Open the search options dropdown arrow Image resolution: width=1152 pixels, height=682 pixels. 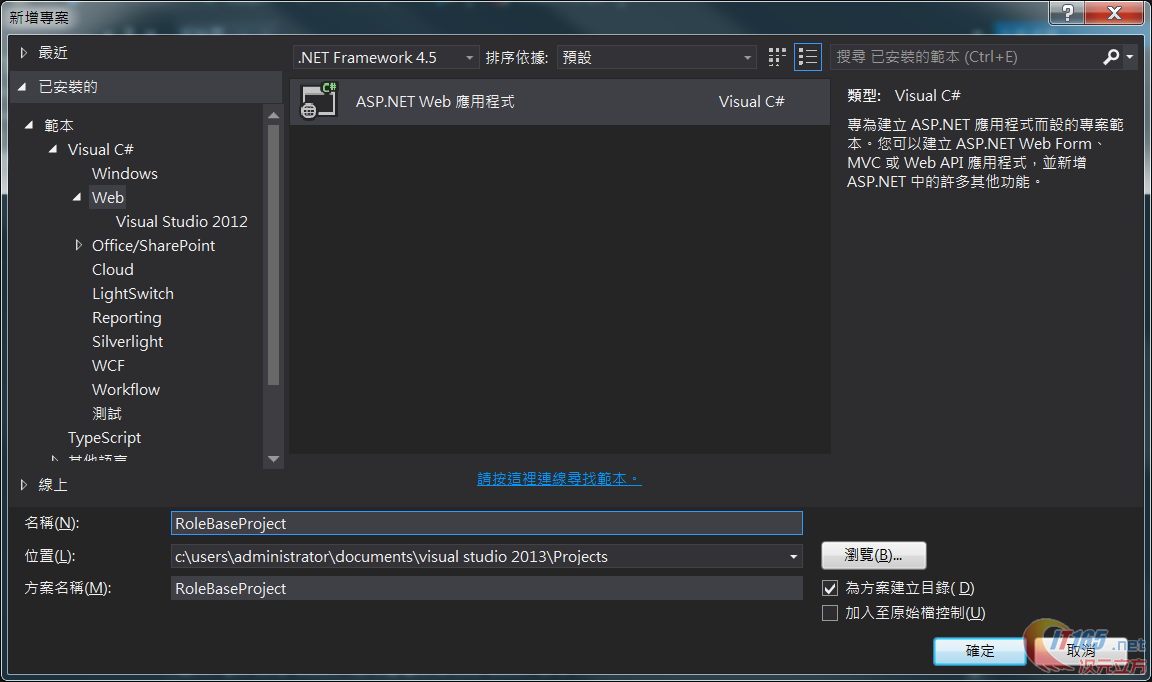(1130, 57)
